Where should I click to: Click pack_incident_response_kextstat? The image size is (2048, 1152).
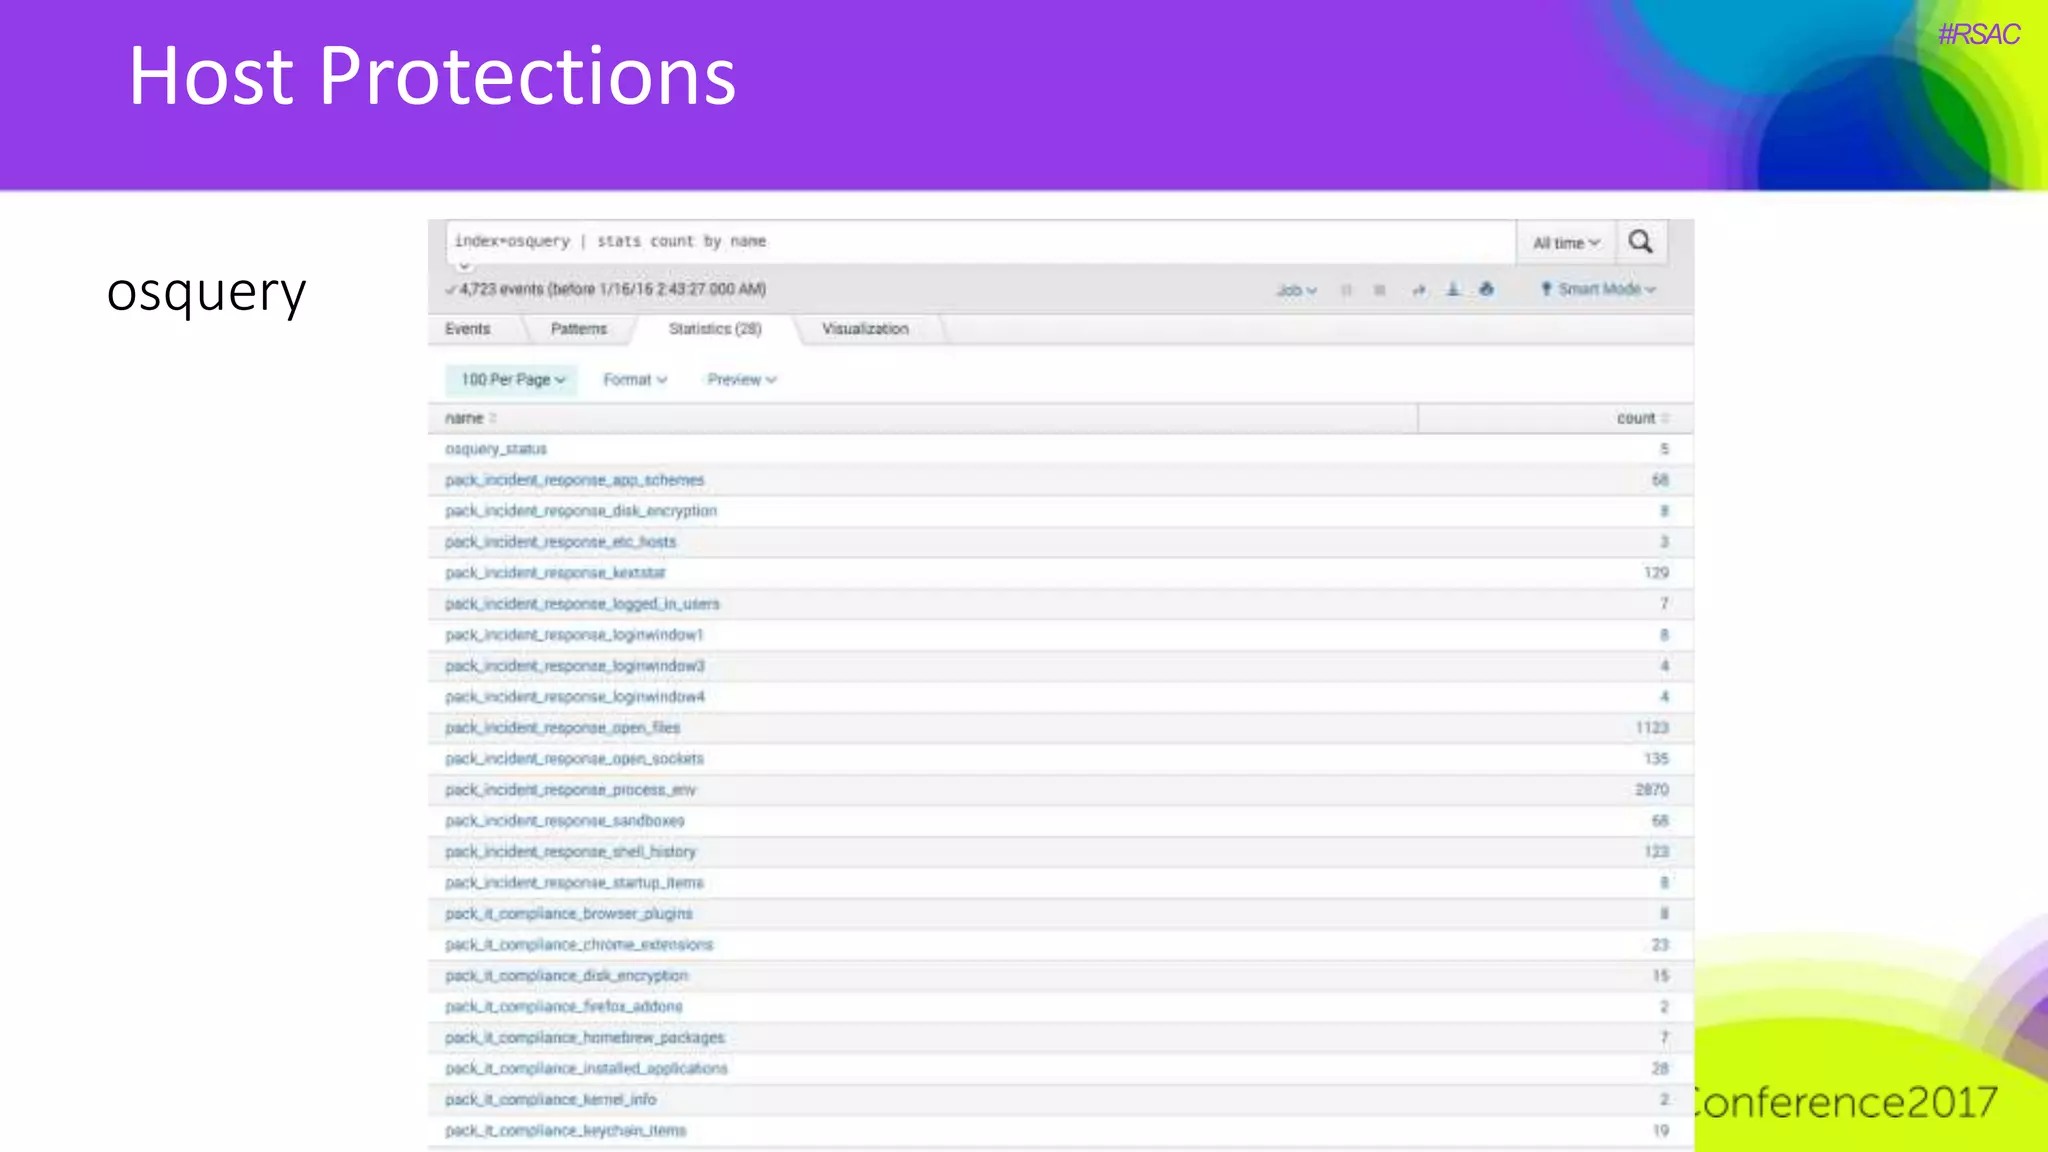click(555, 573)
